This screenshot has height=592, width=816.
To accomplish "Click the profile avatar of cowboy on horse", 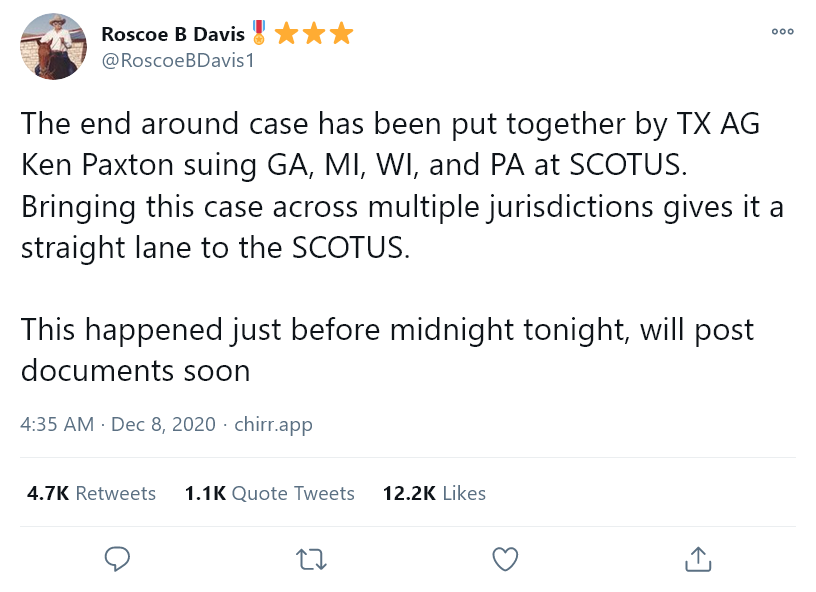I will click(x=54, y=46).
